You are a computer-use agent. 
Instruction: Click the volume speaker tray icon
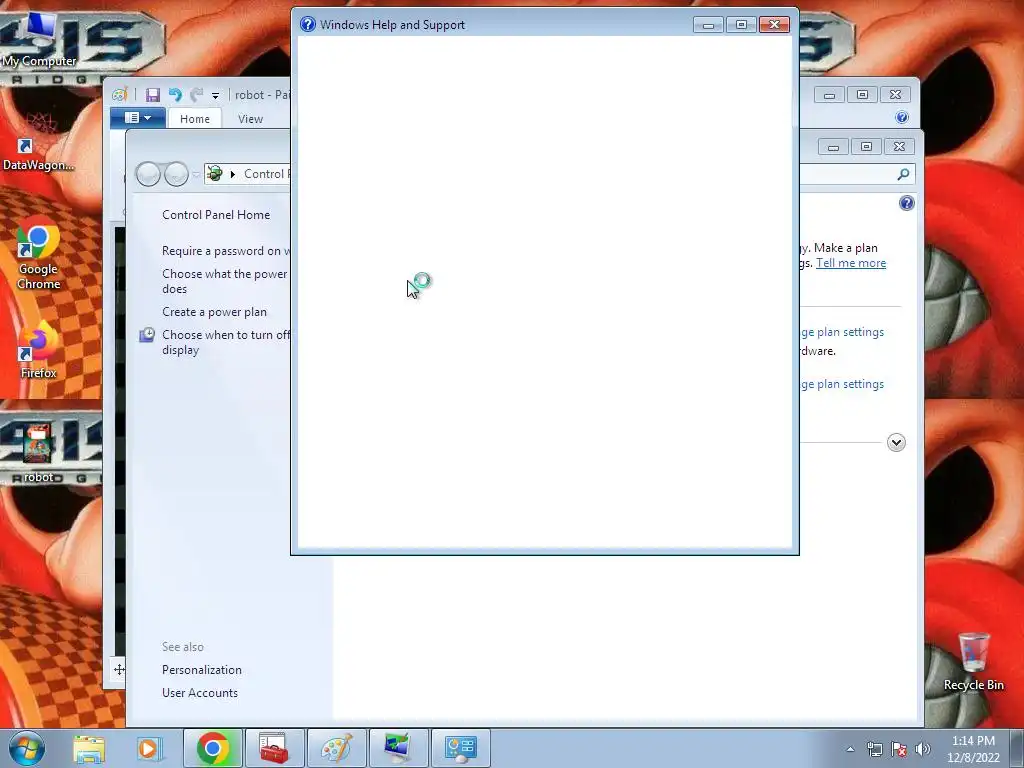pyautogui.click(x=923, y=749)
